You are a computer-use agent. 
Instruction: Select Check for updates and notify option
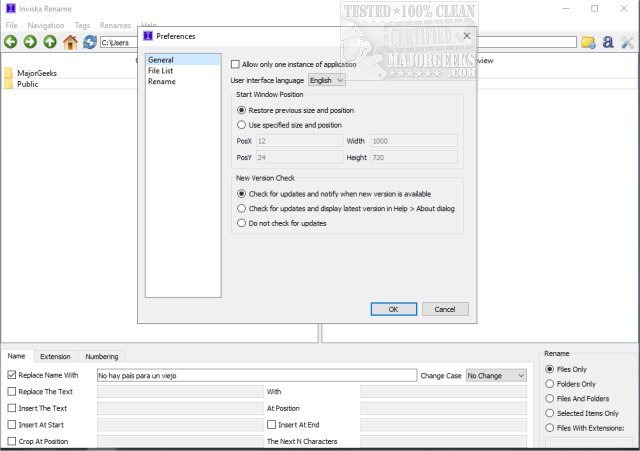pyautogui.click(x=241, y=193)
